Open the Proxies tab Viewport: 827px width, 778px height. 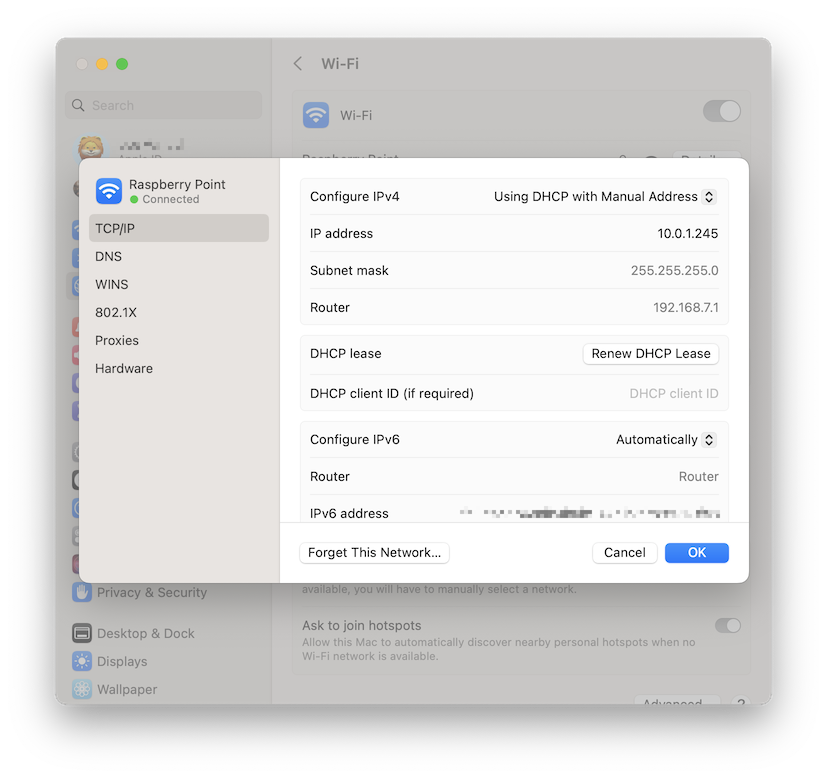pyautogui.click(x=179, y=340)
